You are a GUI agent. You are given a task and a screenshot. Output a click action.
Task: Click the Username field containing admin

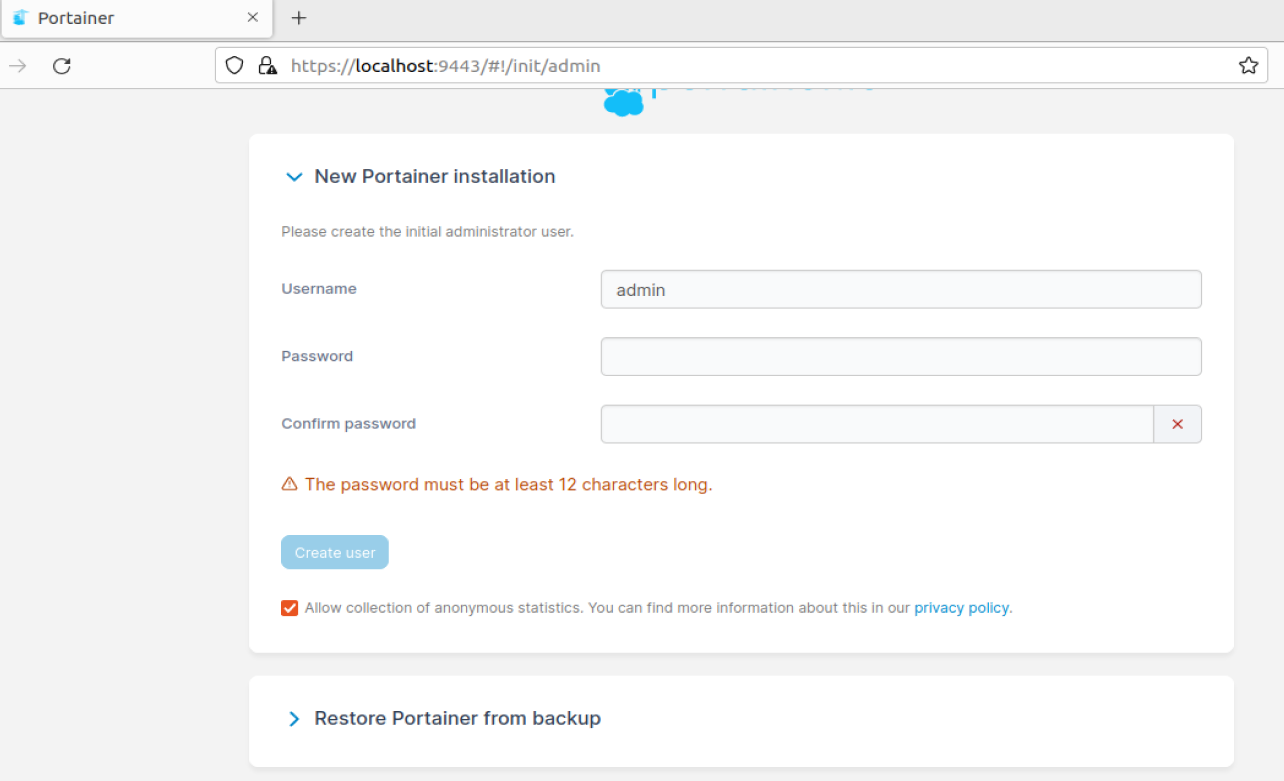tap(900, 289)
